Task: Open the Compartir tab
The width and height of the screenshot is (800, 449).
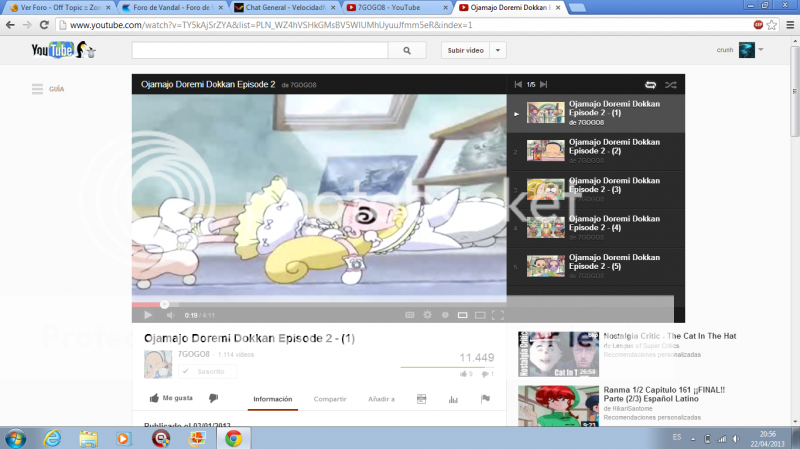Action: [x=330, y=399]
